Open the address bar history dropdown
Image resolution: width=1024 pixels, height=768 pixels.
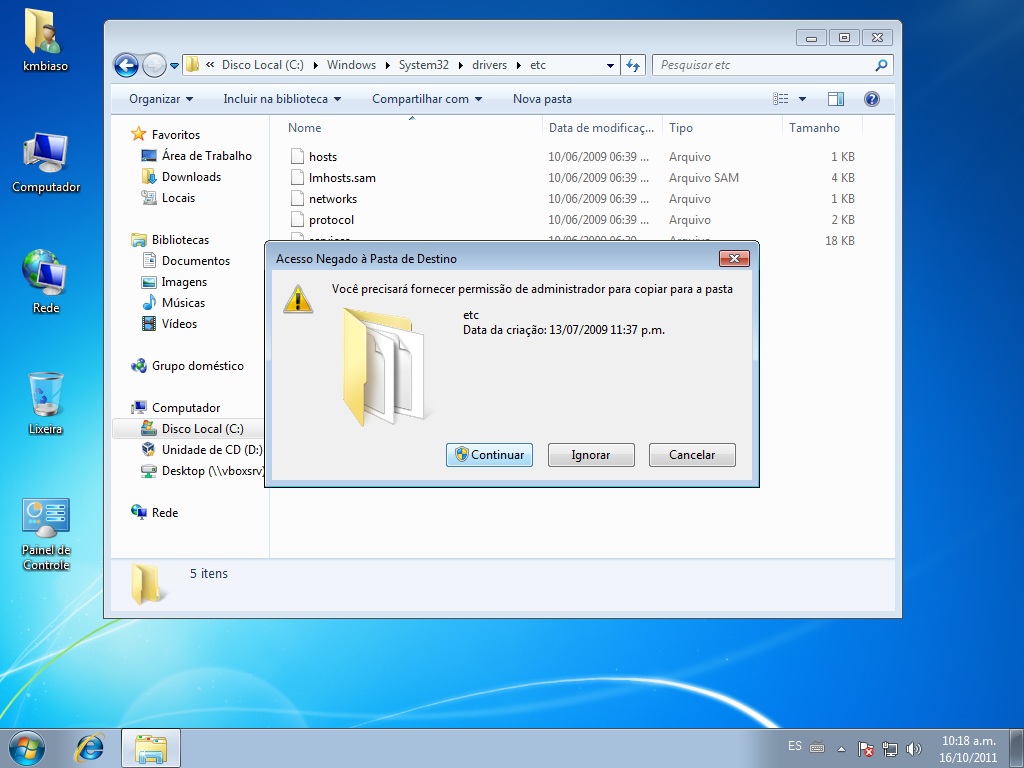coord(610,65)
